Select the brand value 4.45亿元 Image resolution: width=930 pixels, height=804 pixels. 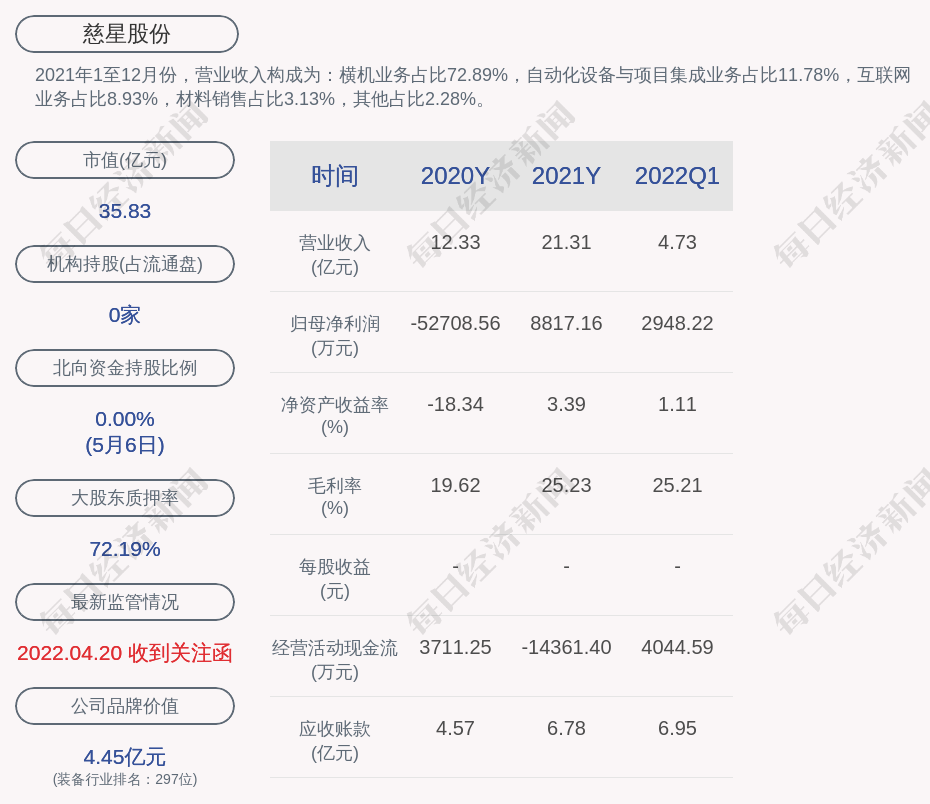tap(125, 757)
